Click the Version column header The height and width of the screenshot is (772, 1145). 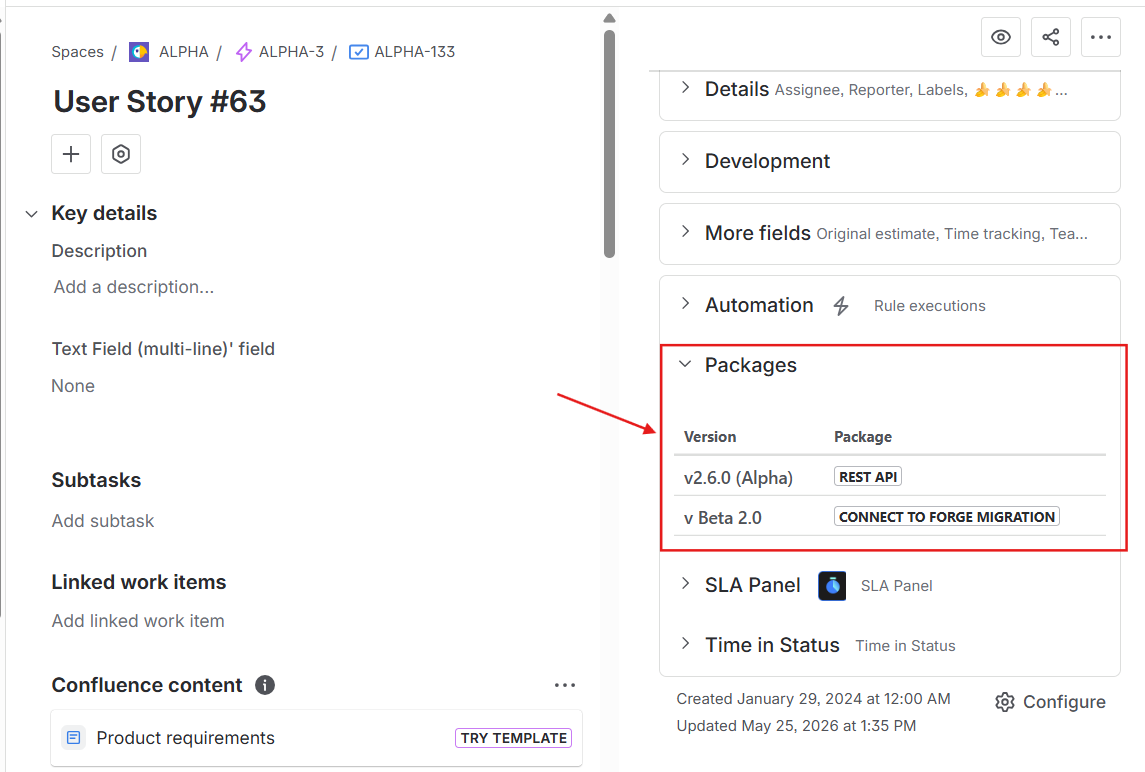click(x=710, y=437)
